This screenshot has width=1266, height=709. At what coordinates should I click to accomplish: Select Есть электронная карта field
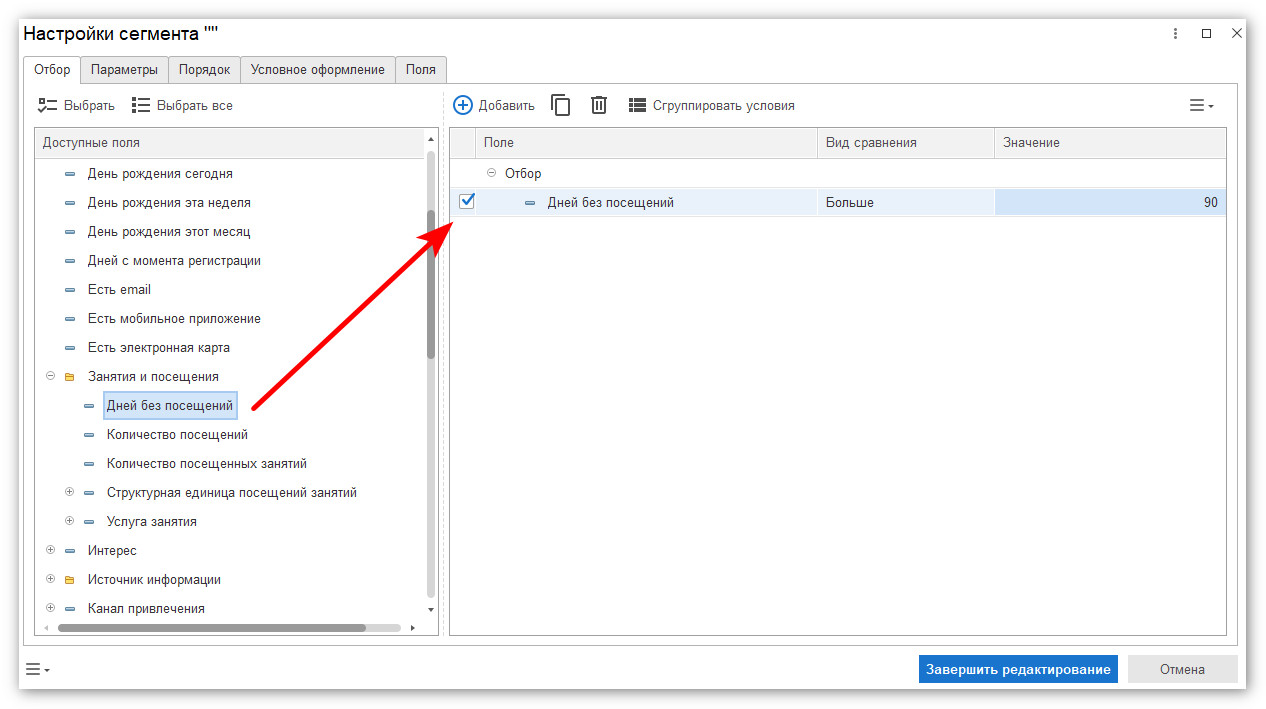point(159,347)
